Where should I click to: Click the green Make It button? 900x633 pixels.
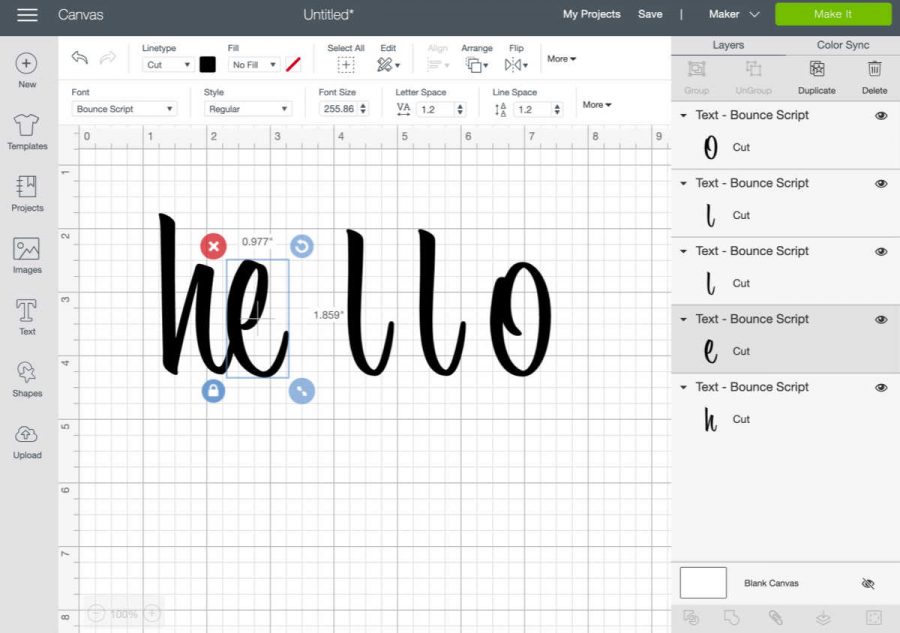pos(833,15)
